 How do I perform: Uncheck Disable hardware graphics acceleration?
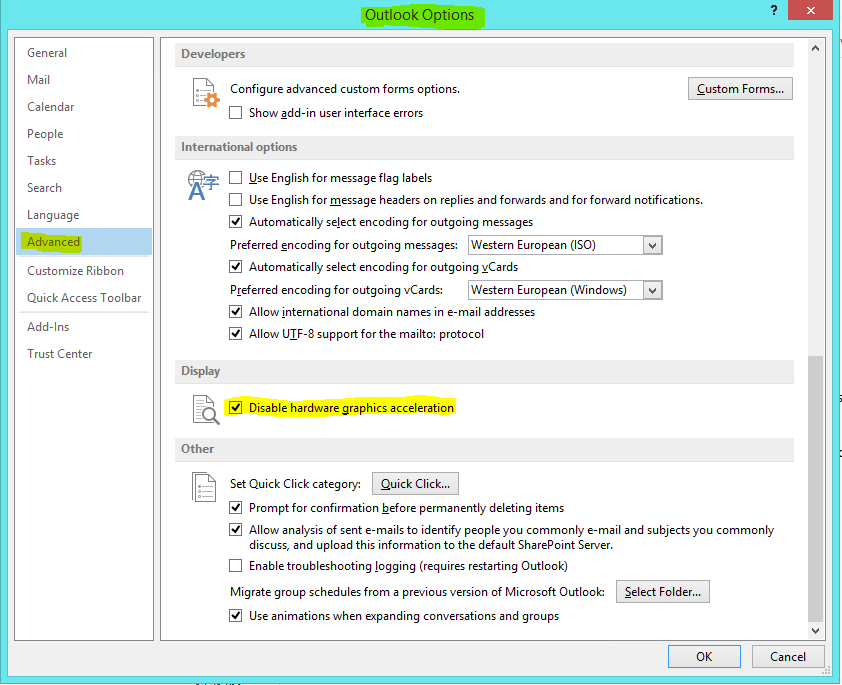tap(236, 408)
